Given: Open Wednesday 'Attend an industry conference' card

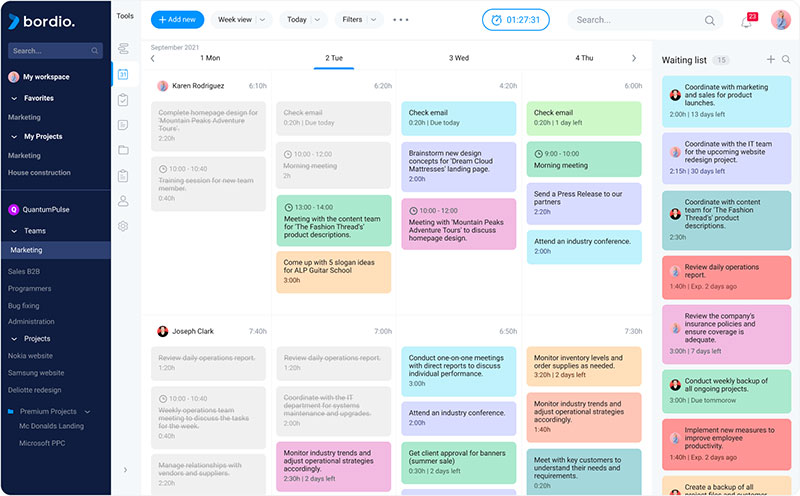Looking at the screenshot, I should (x=459, y=418).
